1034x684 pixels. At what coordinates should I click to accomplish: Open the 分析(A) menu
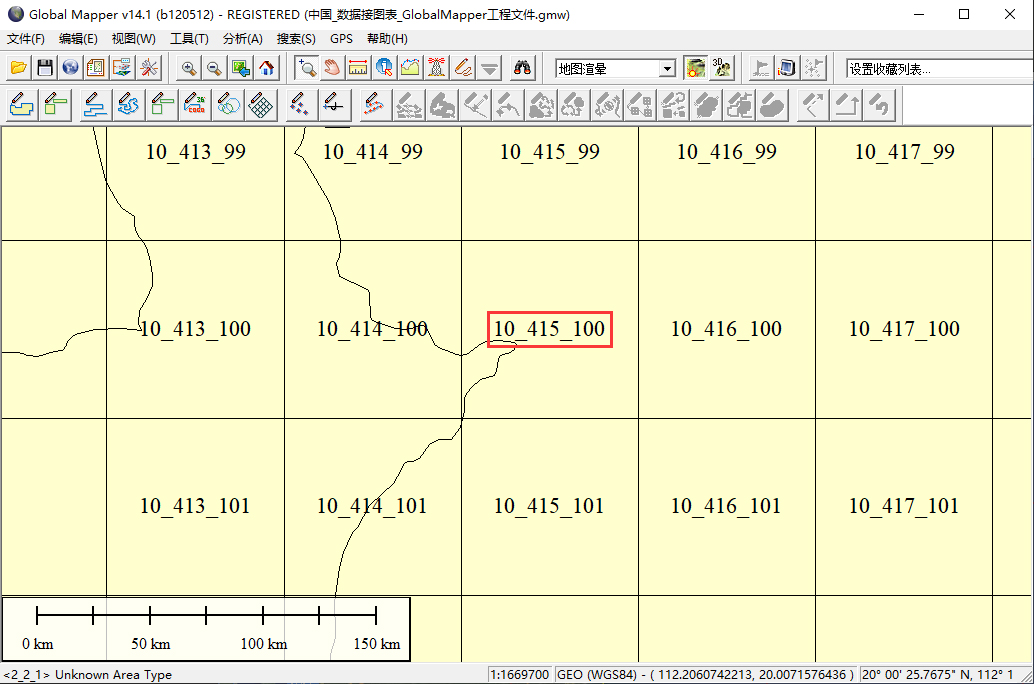click(242, 39)
